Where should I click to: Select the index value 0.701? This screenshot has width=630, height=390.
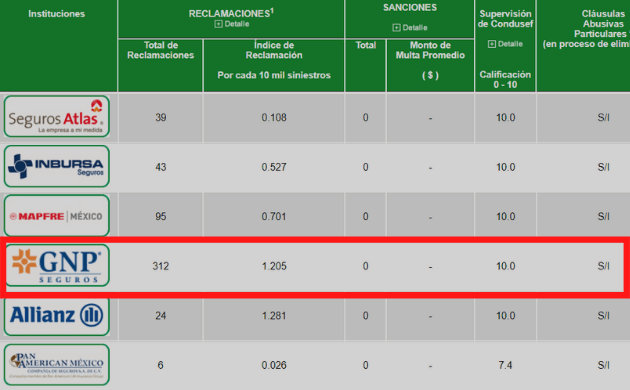(274, 216)
